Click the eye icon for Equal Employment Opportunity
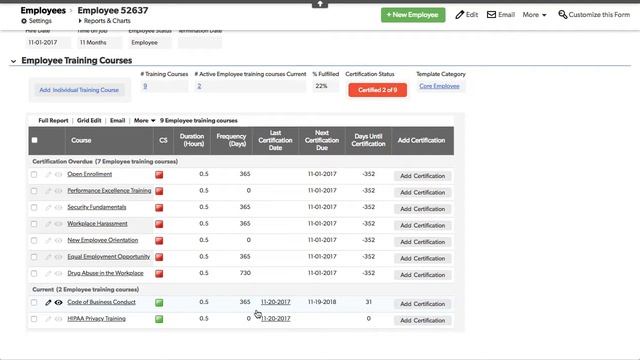This screenshot has height=360, width=640. coord(58,257)
